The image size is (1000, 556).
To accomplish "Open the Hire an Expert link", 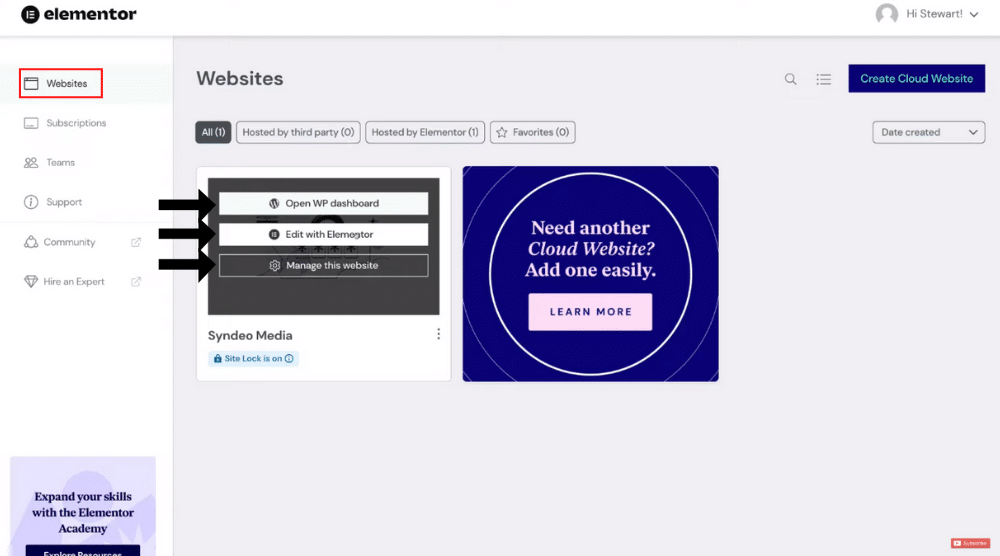I will 73,282.
